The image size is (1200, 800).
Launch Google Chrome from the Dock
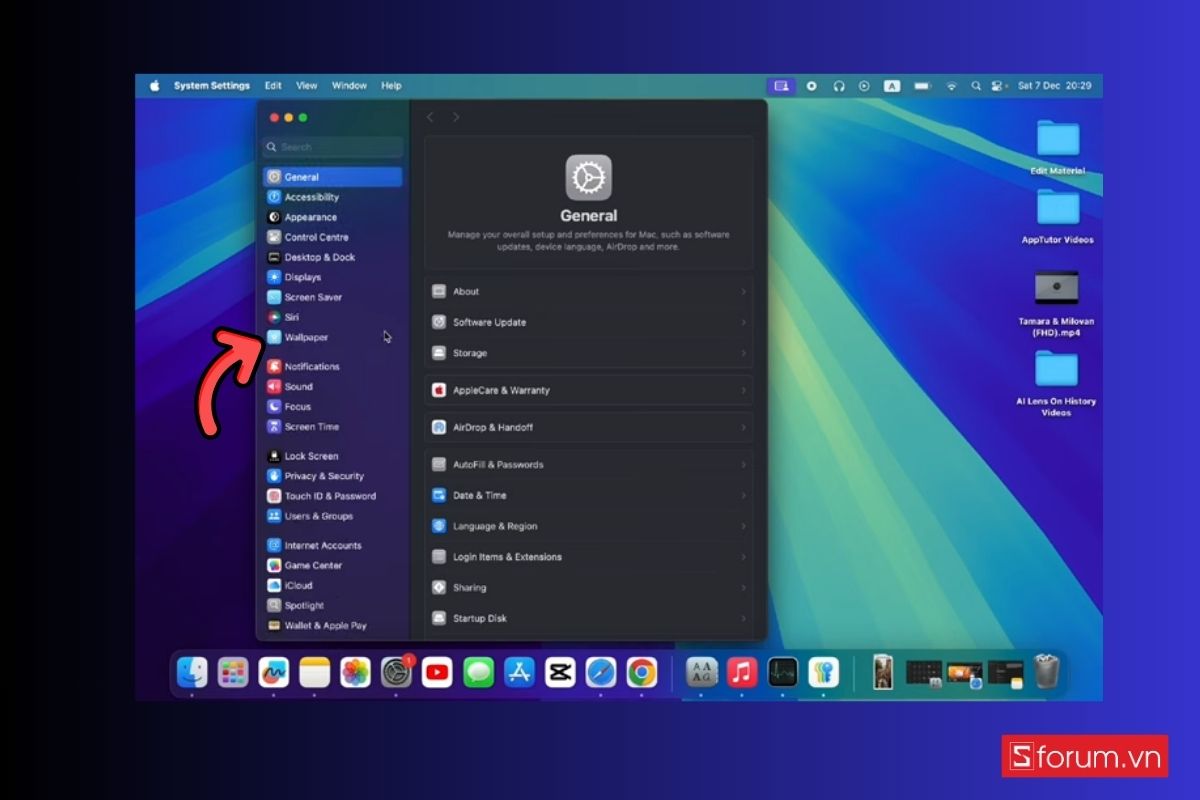[x=642, y=672]
